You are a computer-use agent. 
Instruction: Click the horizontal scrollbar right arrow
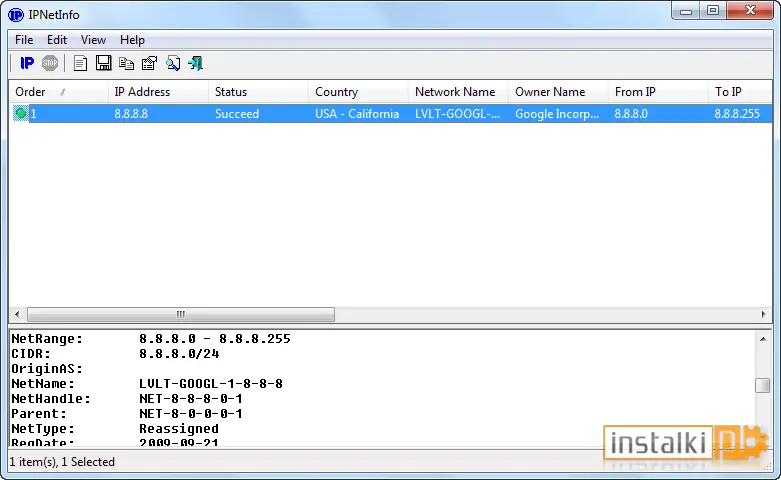[x=763, y=314]
